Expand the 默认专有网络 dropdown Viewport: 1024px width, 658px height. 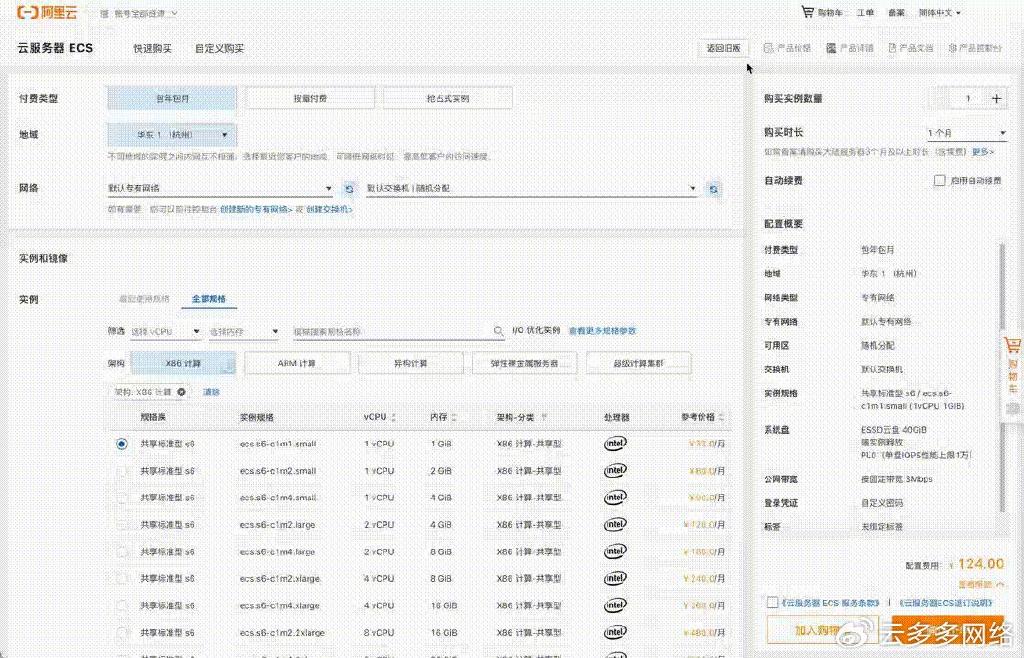(221, 188)
